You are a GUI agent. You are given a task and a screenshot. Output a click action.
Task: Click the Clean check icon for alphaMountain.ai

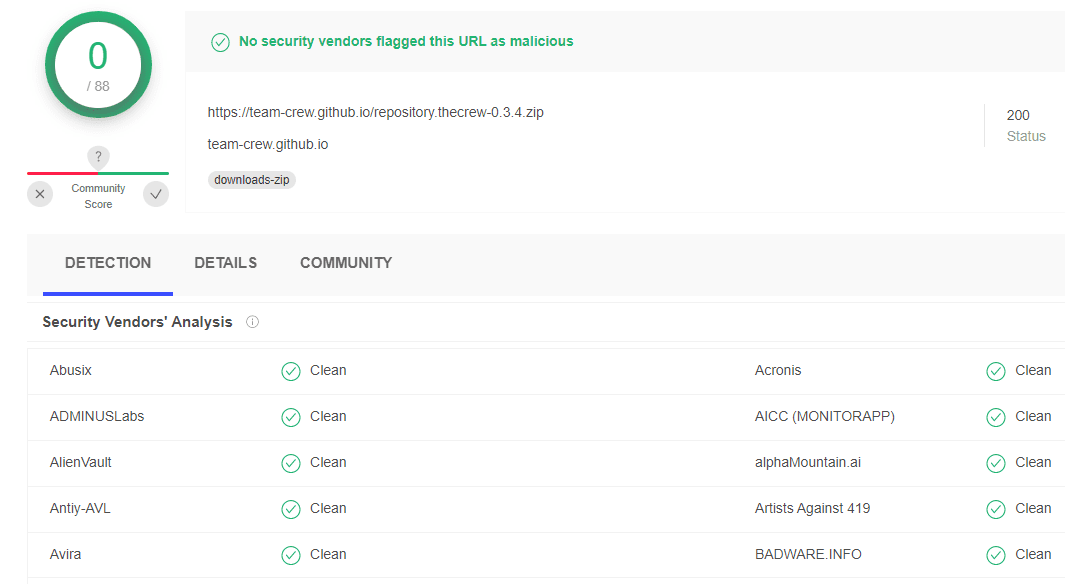[x=996, y=463]
